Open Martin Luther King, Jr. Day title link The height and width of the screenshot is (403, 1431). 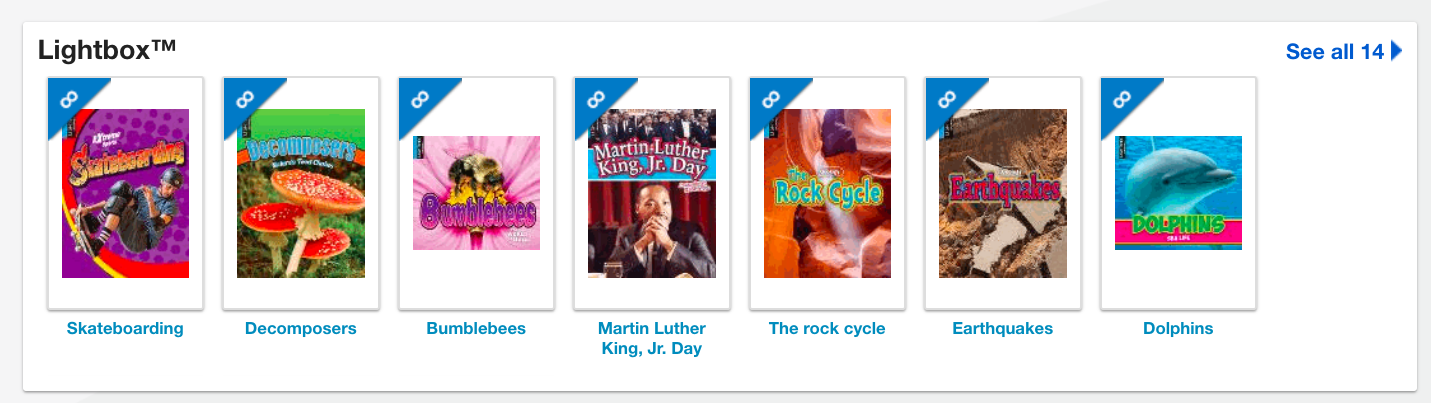coord(652,338)
